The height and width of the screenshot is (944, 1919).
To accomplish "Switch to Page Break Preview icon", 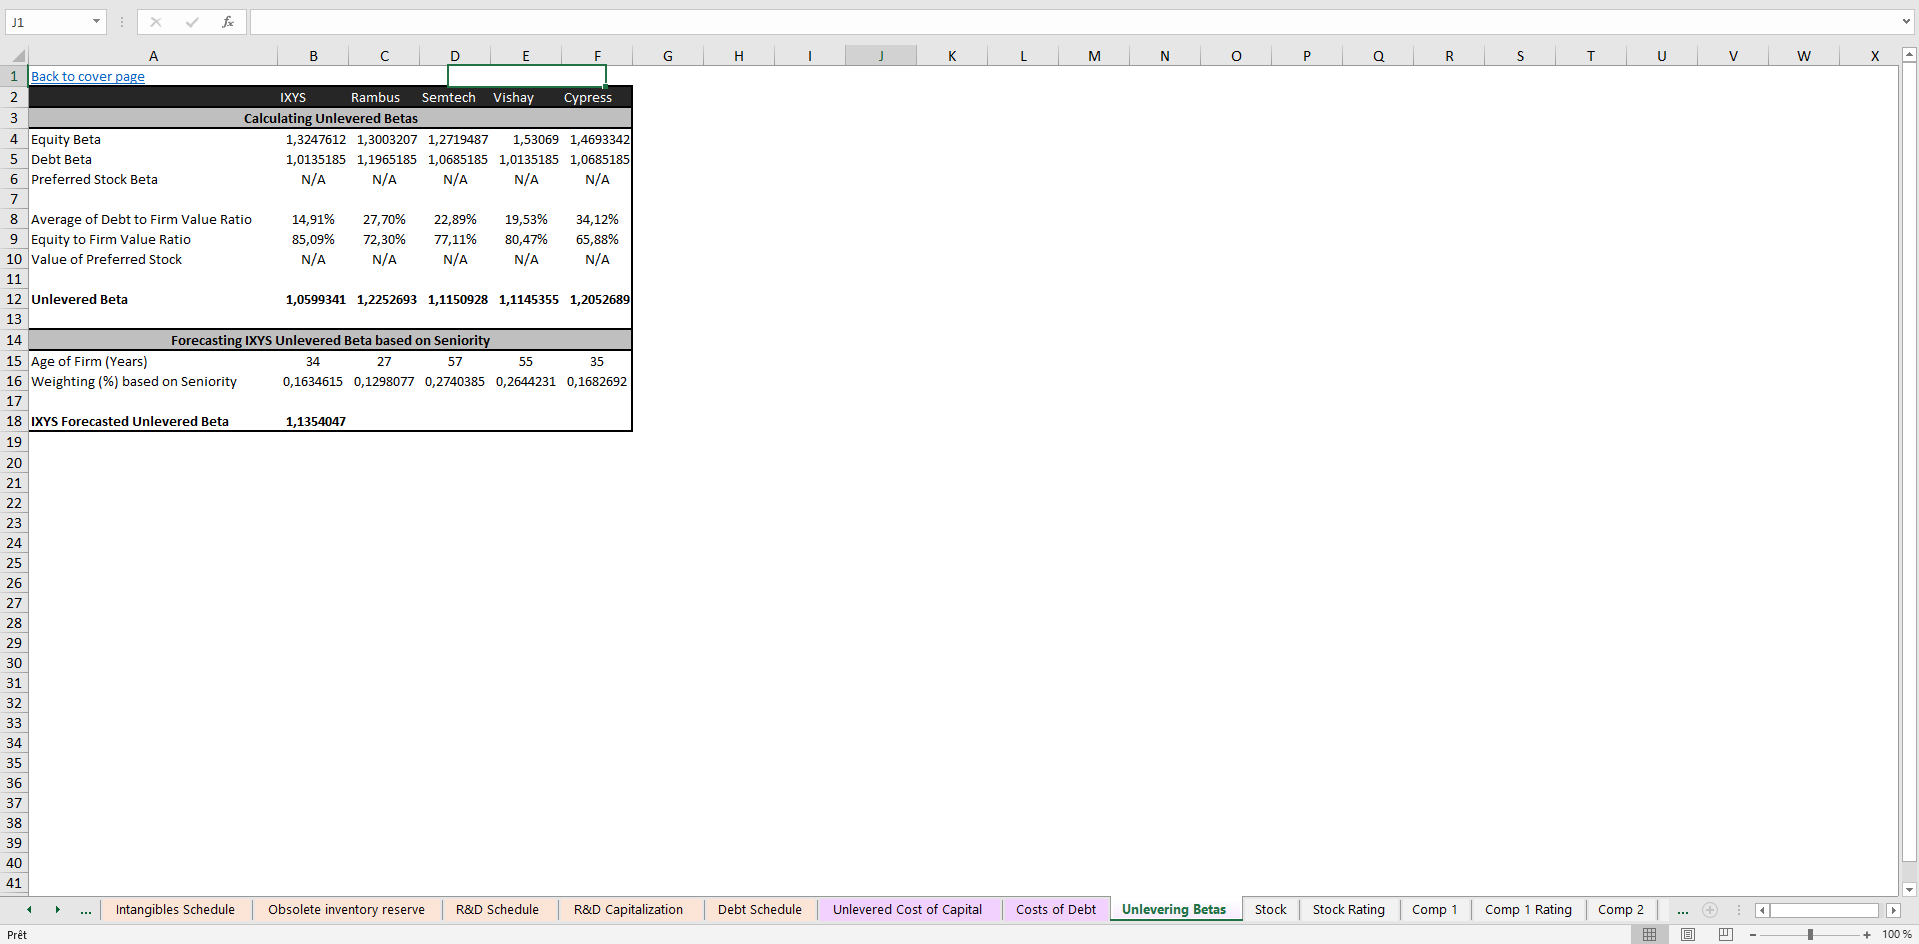I will pos(1726,934).
